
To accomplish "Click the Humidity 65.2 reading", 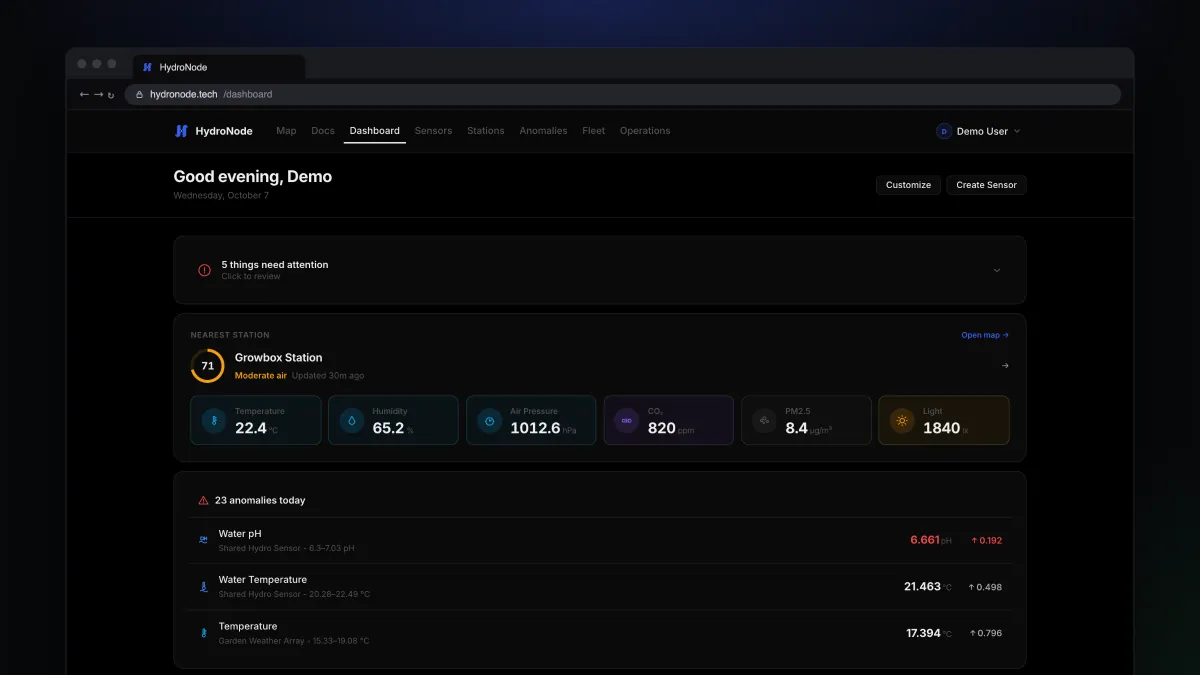I will [388, 428].
